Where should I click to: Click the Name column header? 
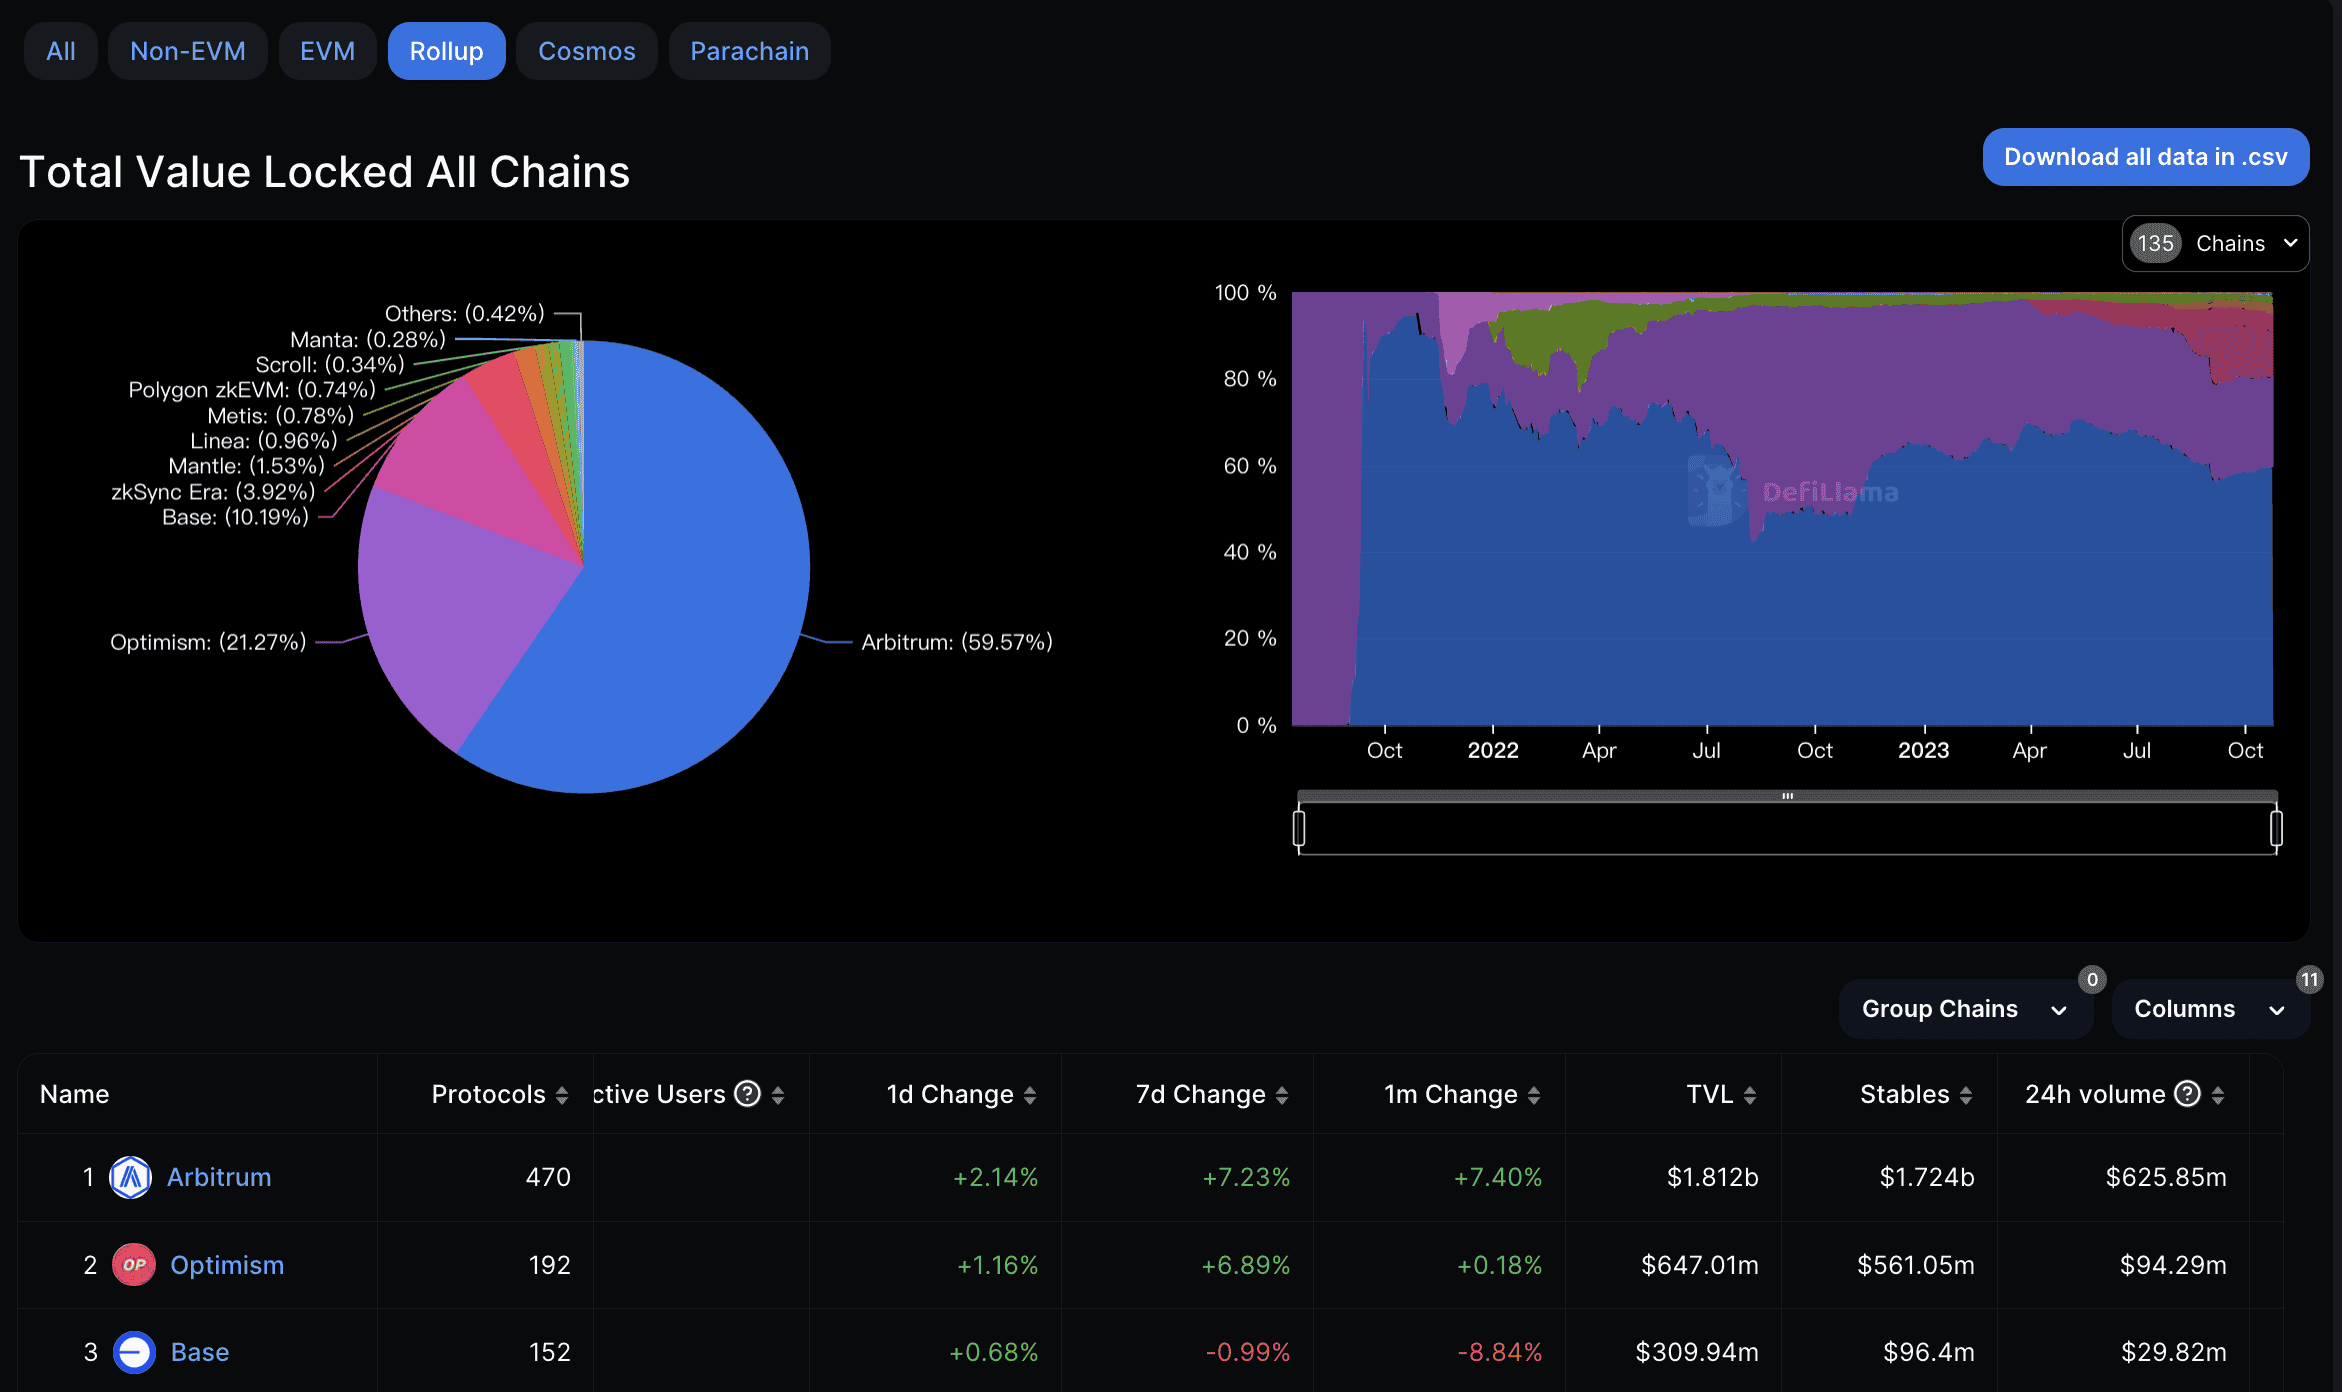(x=75, y=1094)
